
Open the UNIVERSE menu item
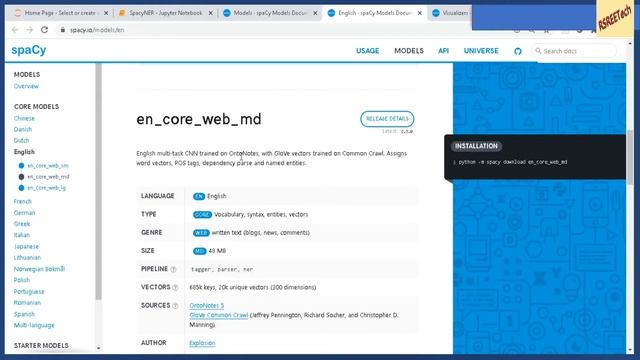click(x=481, y=51)
